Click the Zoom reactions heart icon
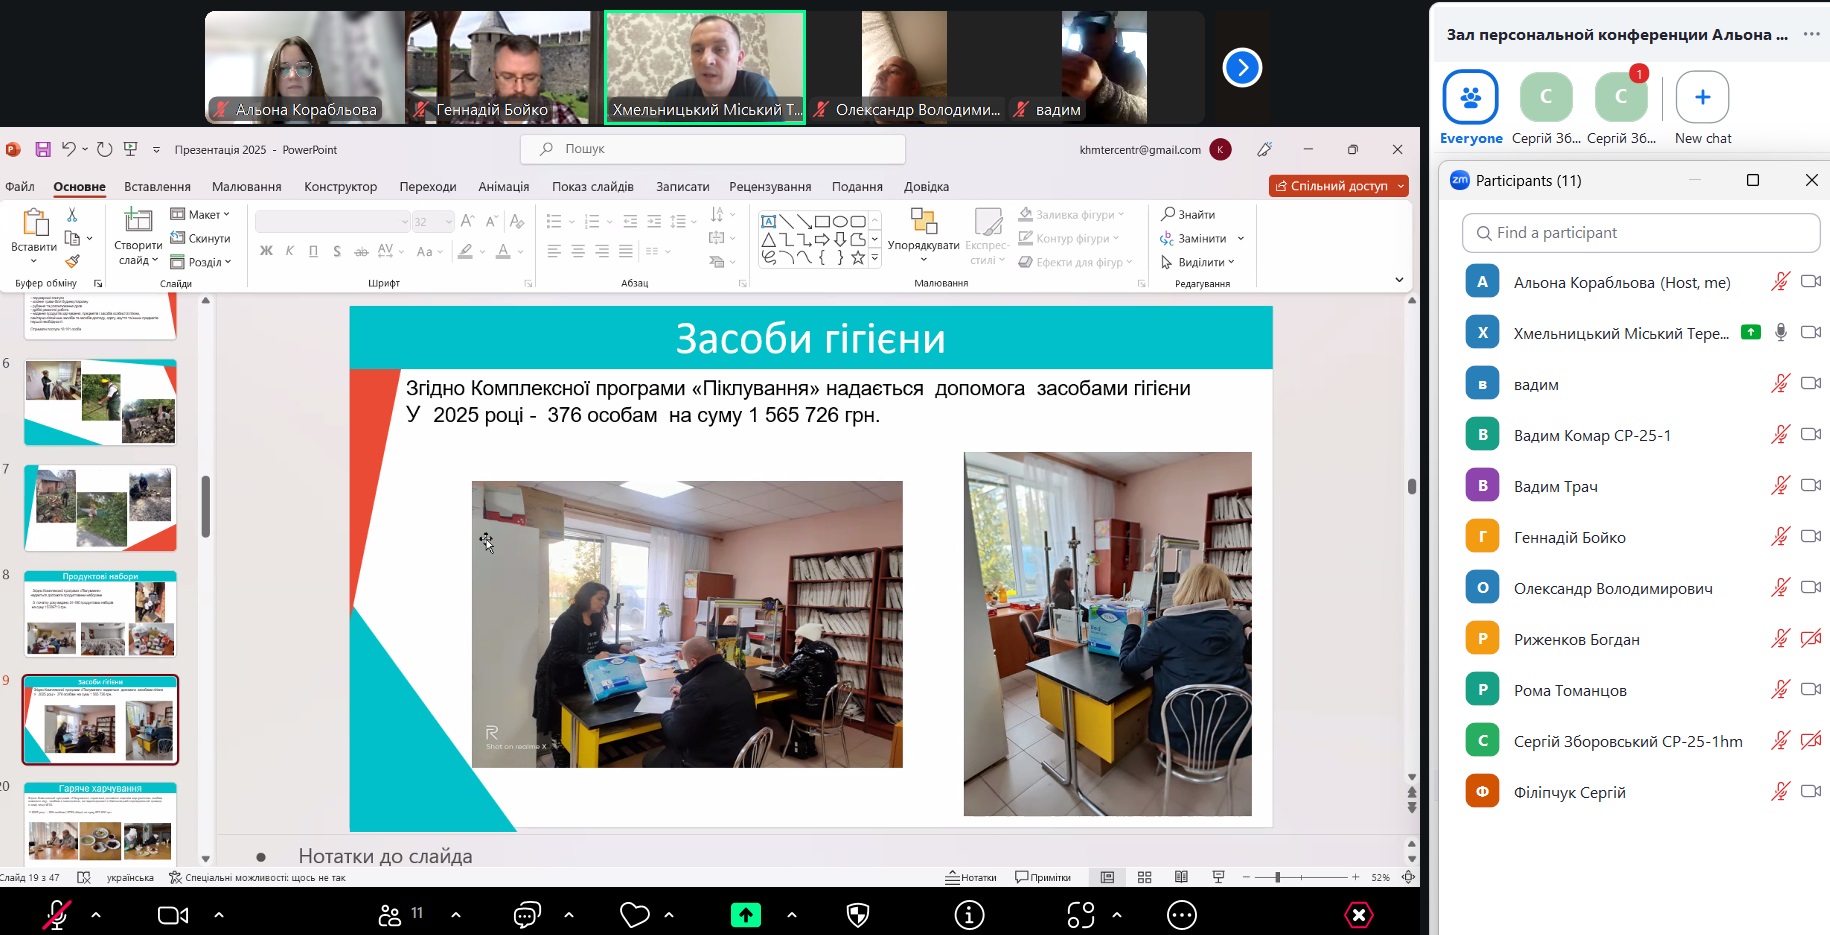The height and width of the screenshot is (935, 1830). (x=635, y=914)
